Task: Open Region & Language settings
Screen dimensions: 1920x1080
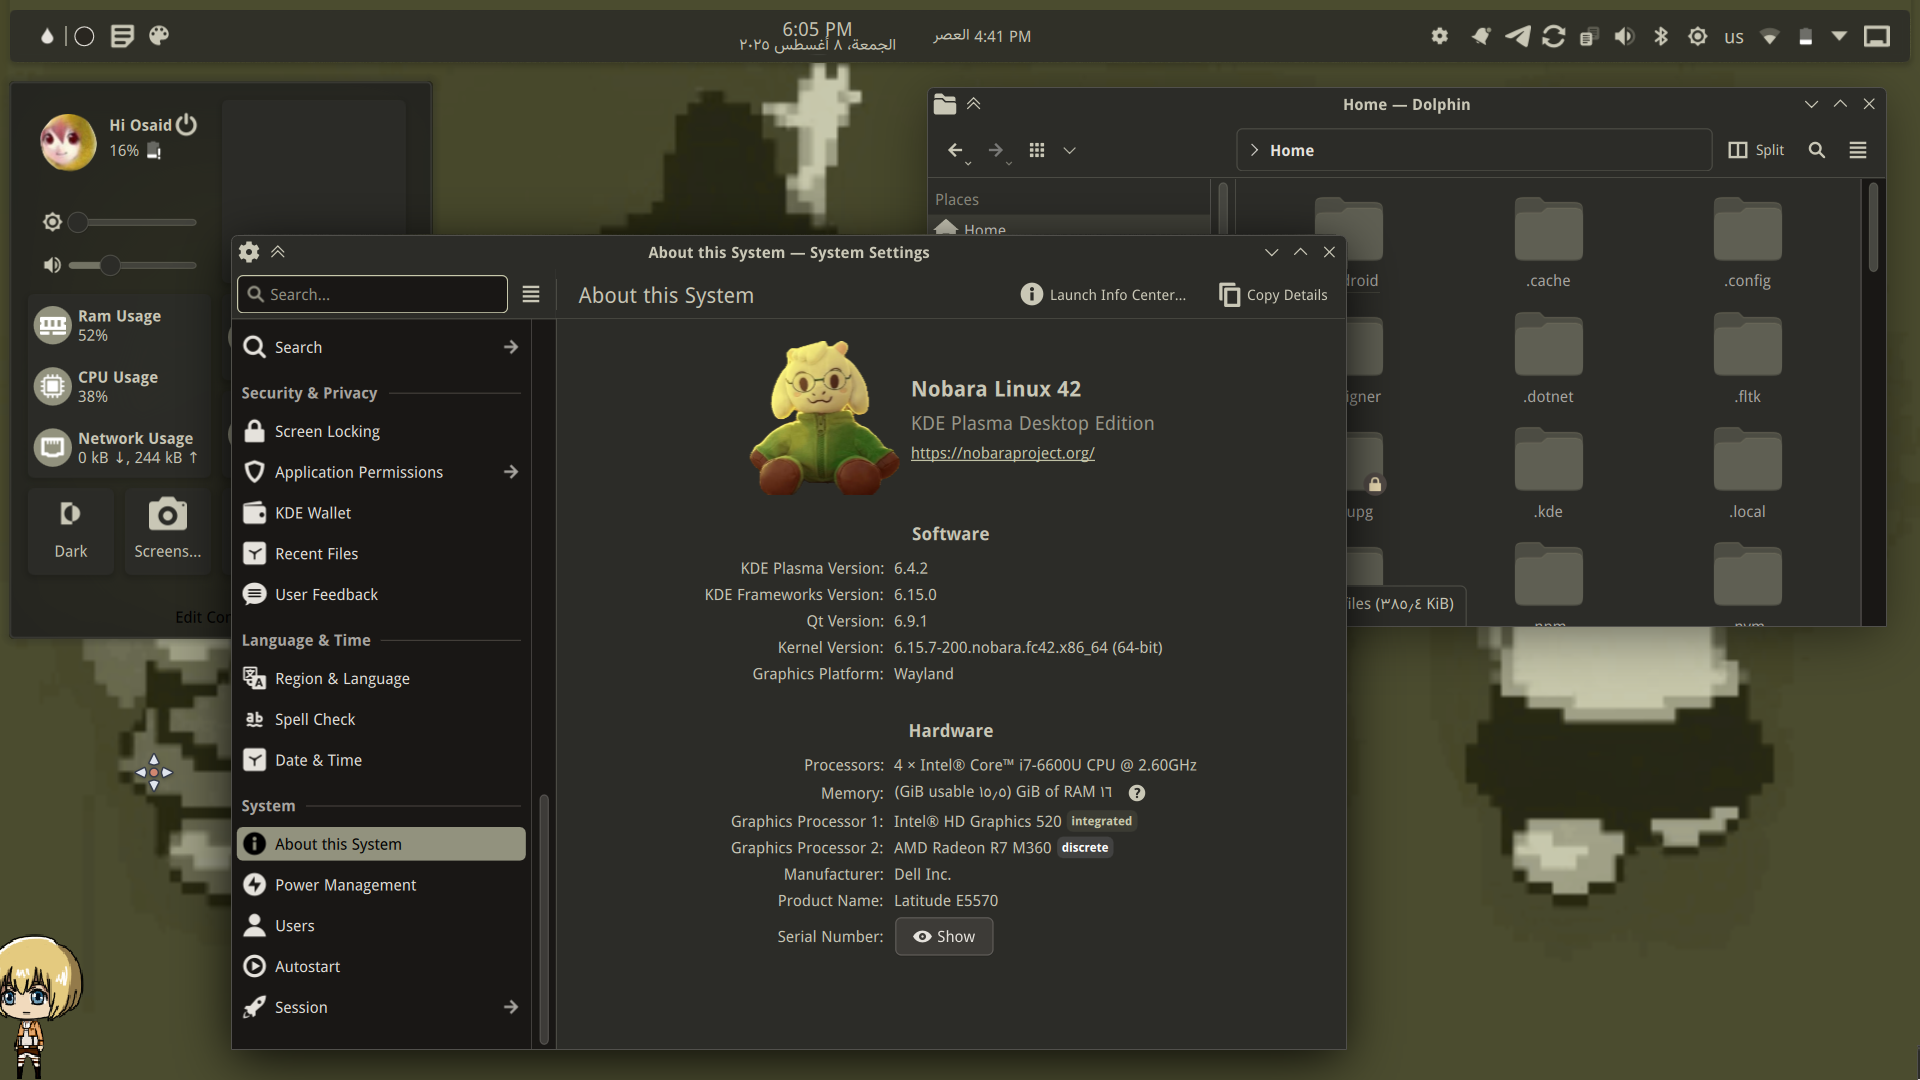Action: click(x=381, y=678)
